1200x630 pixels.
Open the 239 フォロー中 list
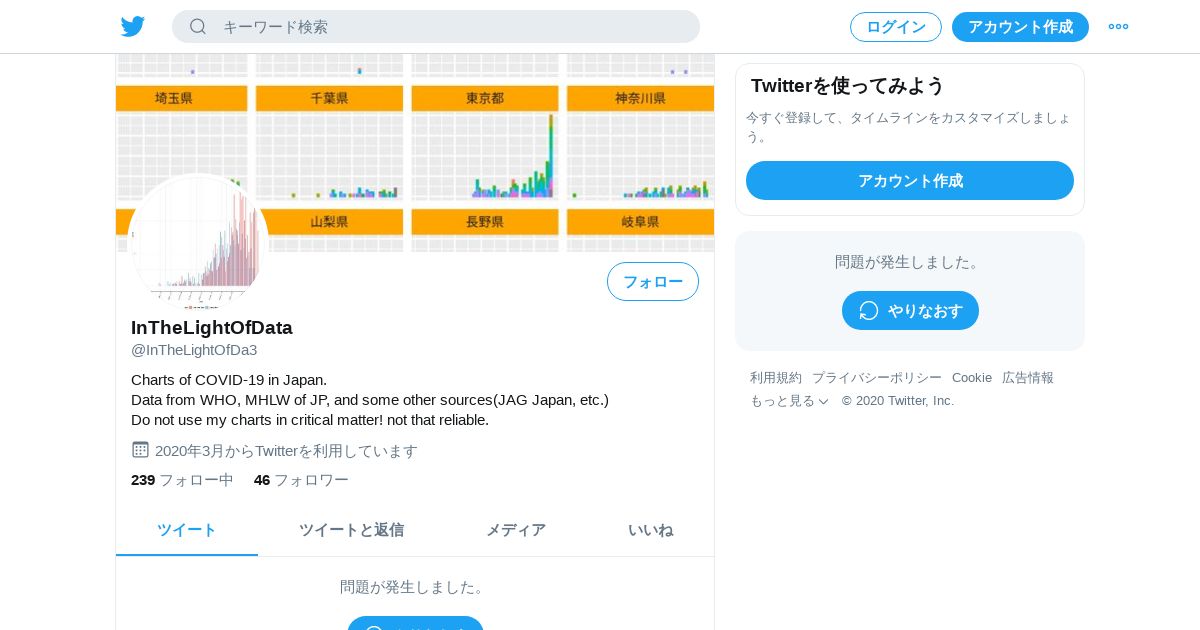click(182, 480)
